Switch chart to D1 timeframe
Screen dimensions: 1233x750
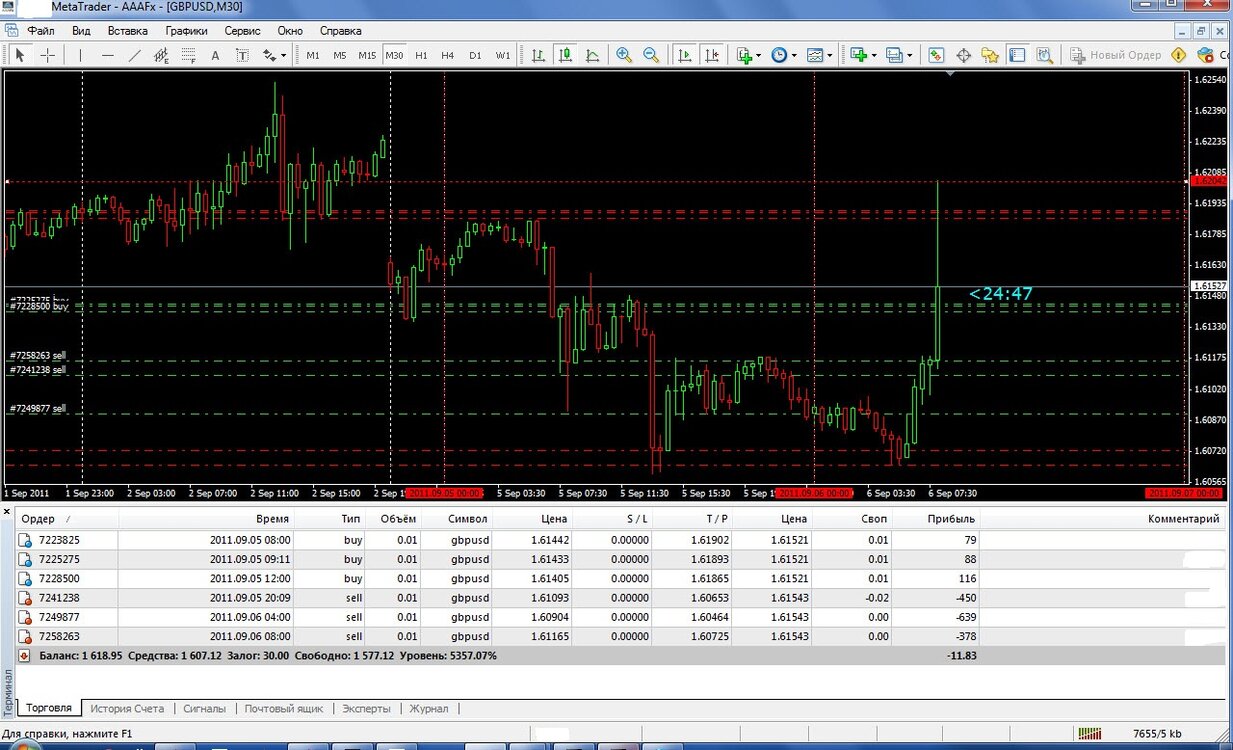(x=475, y=55)
